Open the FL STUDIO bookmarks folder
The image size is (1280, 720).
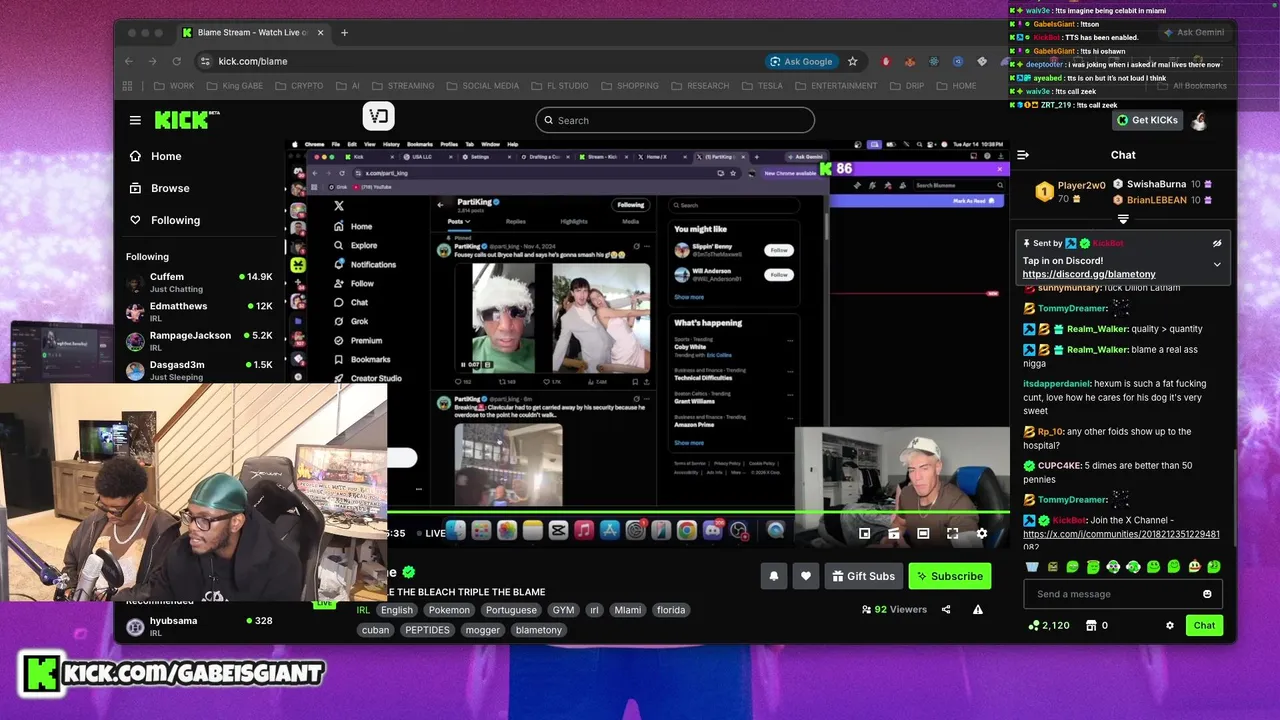point(559,86)
